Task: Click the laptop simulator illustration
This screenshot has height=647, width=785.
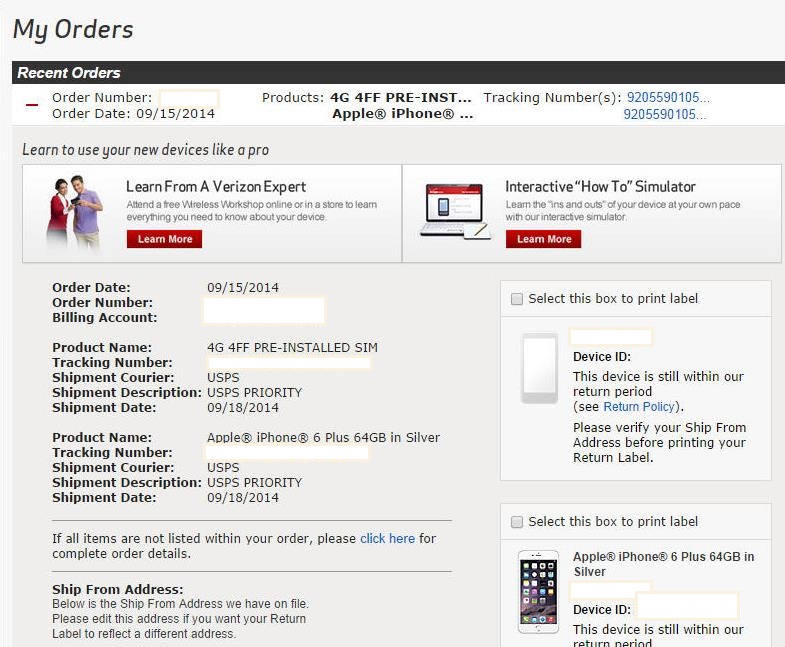Action: 455,211
